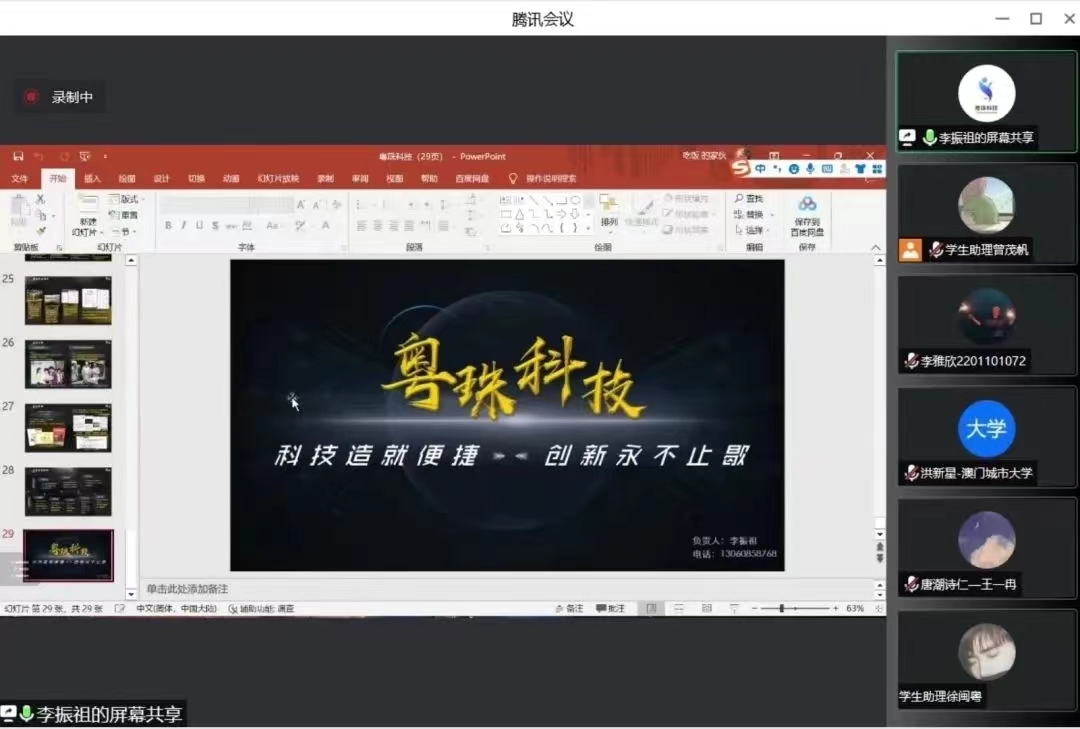The width and height of the screenshot is (1080, 729).
Task: Select slide 26 thumbnail
Action: point(68,364)
